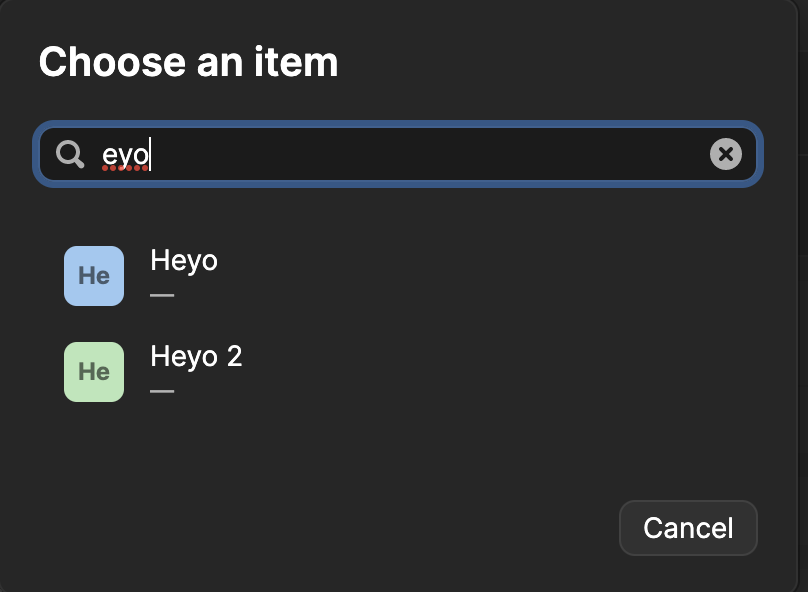Click the "Choose an item" dialog heading
The height and width of the screenshot is (592, 808).
point(188,62)
